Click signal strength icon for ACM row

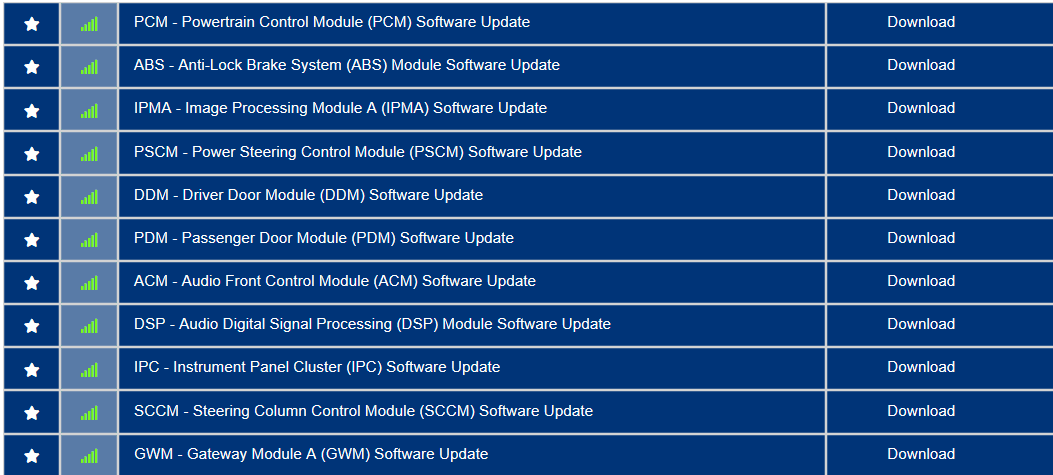point(89,283)
